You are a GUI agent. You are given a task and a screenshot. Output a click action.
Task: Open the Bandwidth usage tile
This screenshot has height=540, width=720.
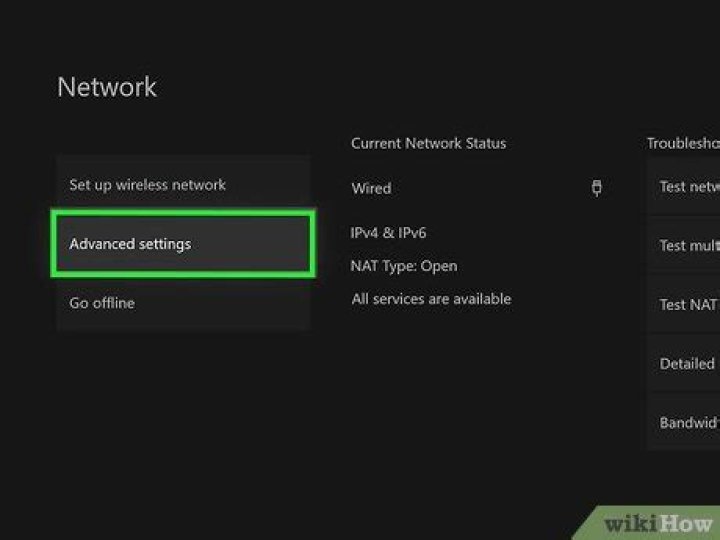686,422
